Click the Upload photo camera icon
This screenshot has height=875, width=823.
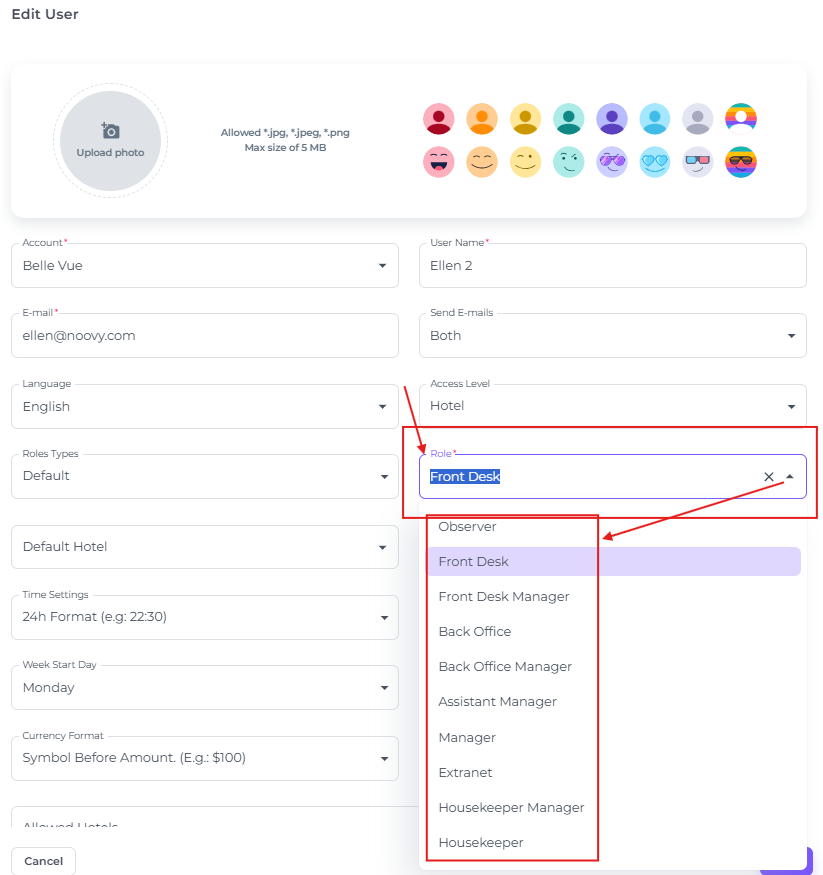click(x=110, y=130)
